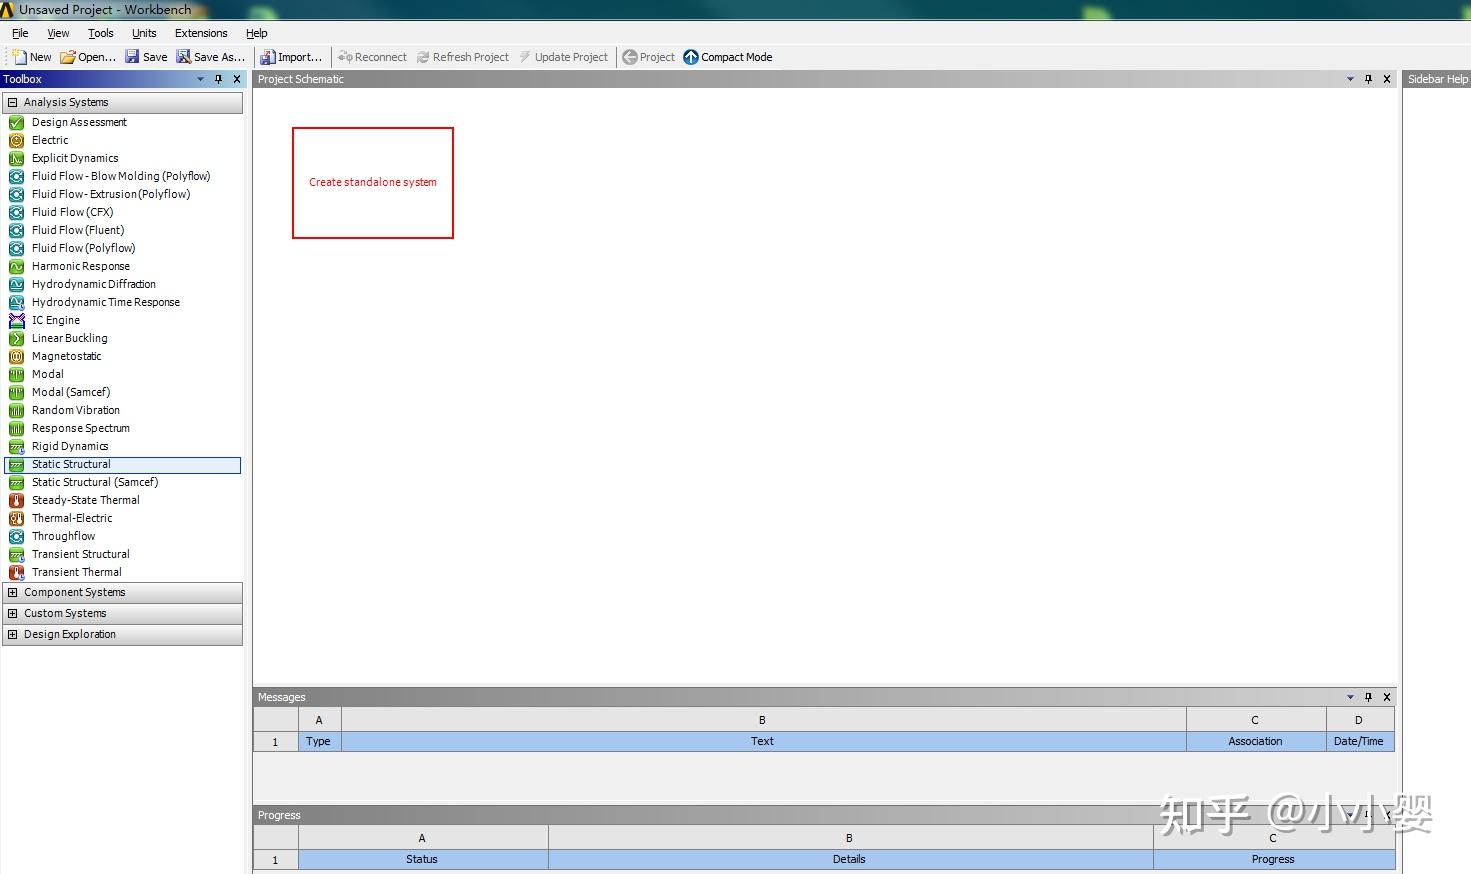1471x874 pixels.
Task: Open a project with the Open icon
Action: (68, 57)
